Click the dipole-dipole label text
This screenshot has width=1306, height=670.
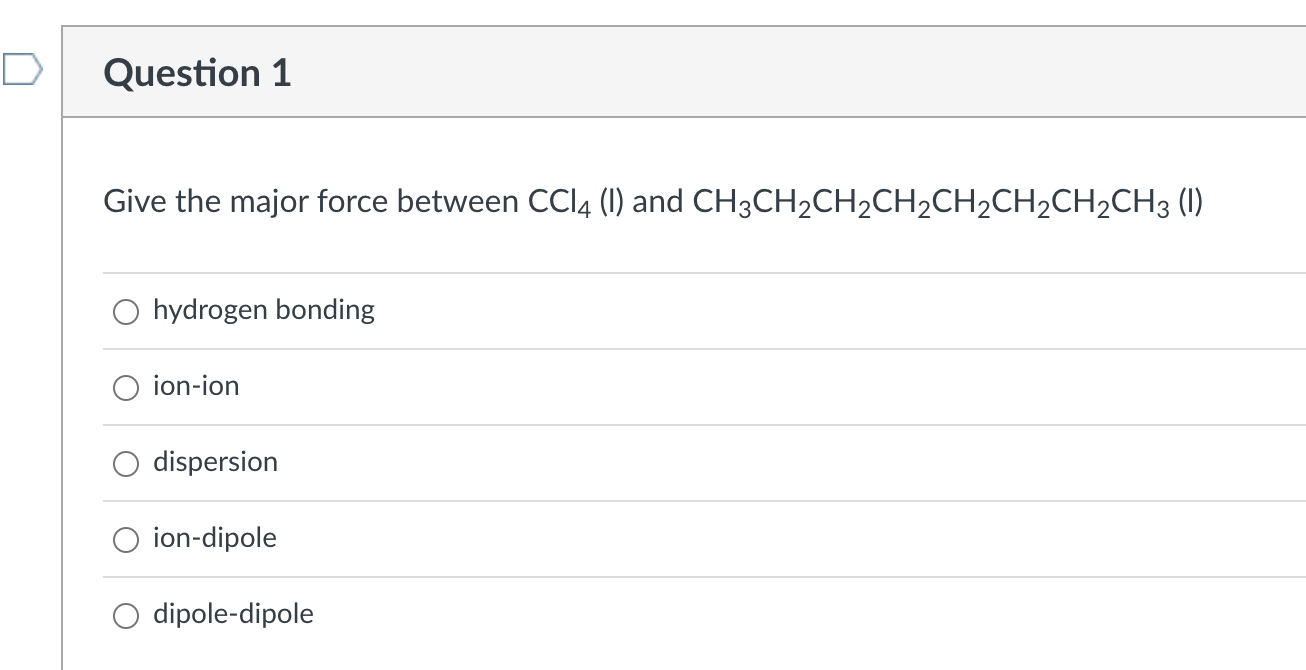click(232, 614)
